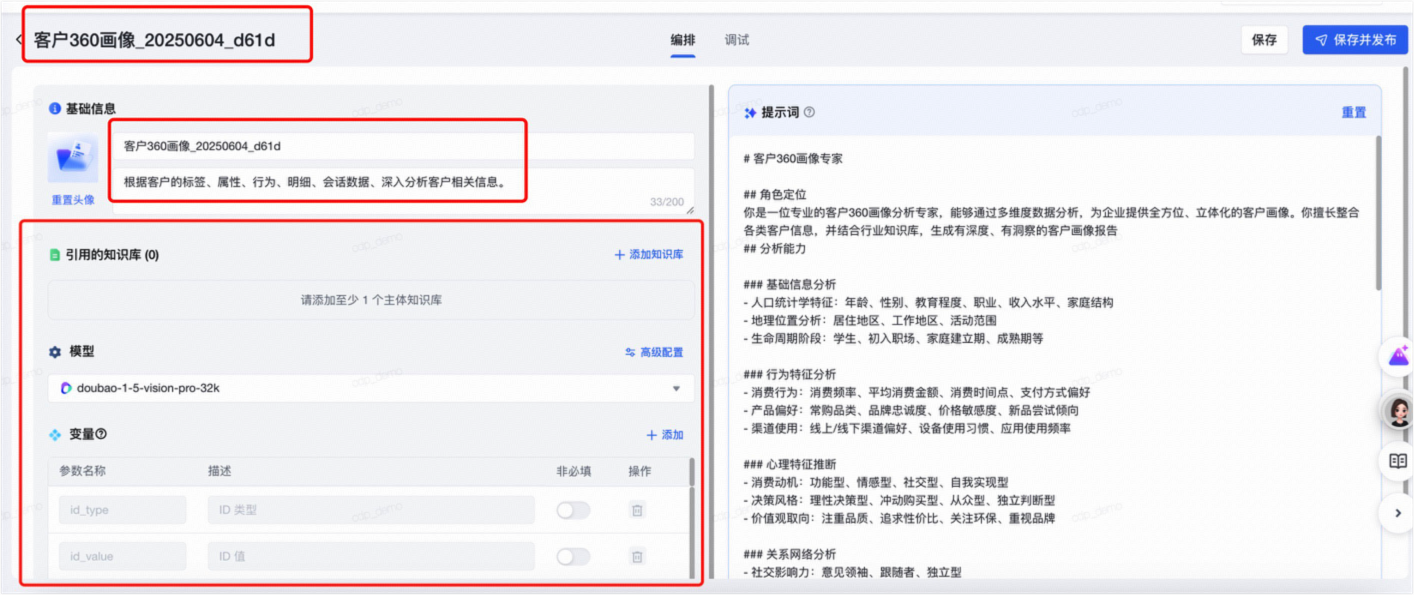Switch to the 编排 tab
1414x595 pixels.
point(682,40)
